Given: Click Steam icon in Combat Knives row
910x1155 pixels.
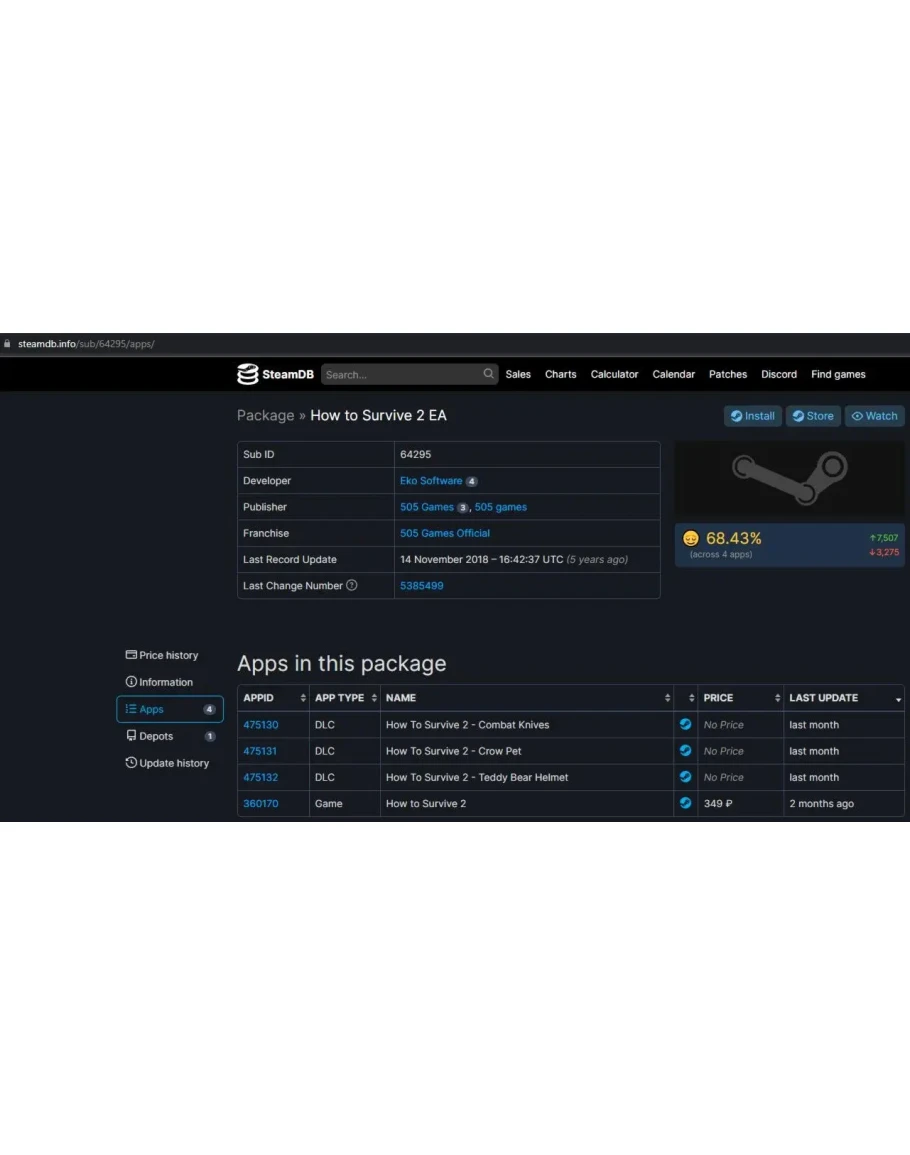Looking at the screenshot, I should tap(685, 725).
